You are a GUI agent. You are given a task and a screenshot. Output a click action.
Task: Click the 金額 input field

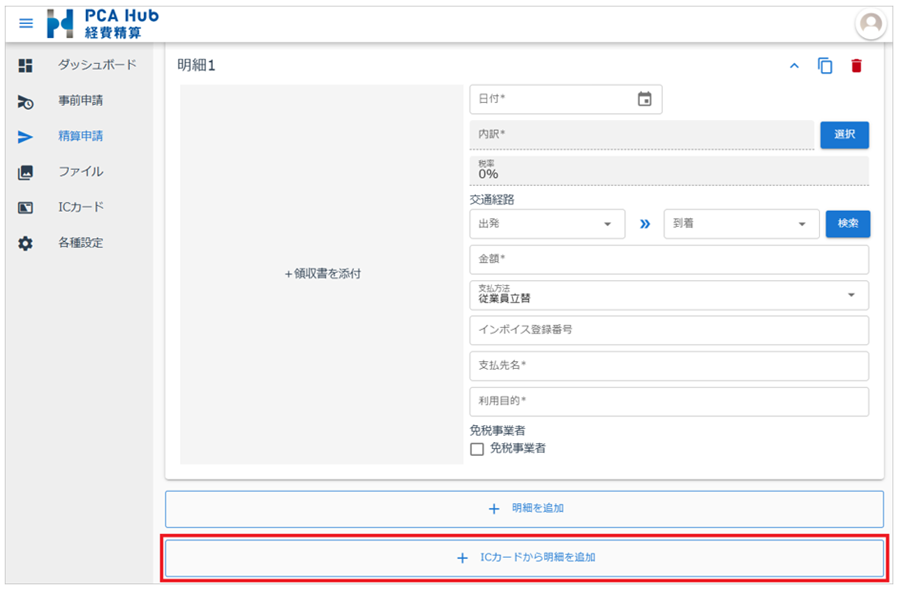[668, 259]
